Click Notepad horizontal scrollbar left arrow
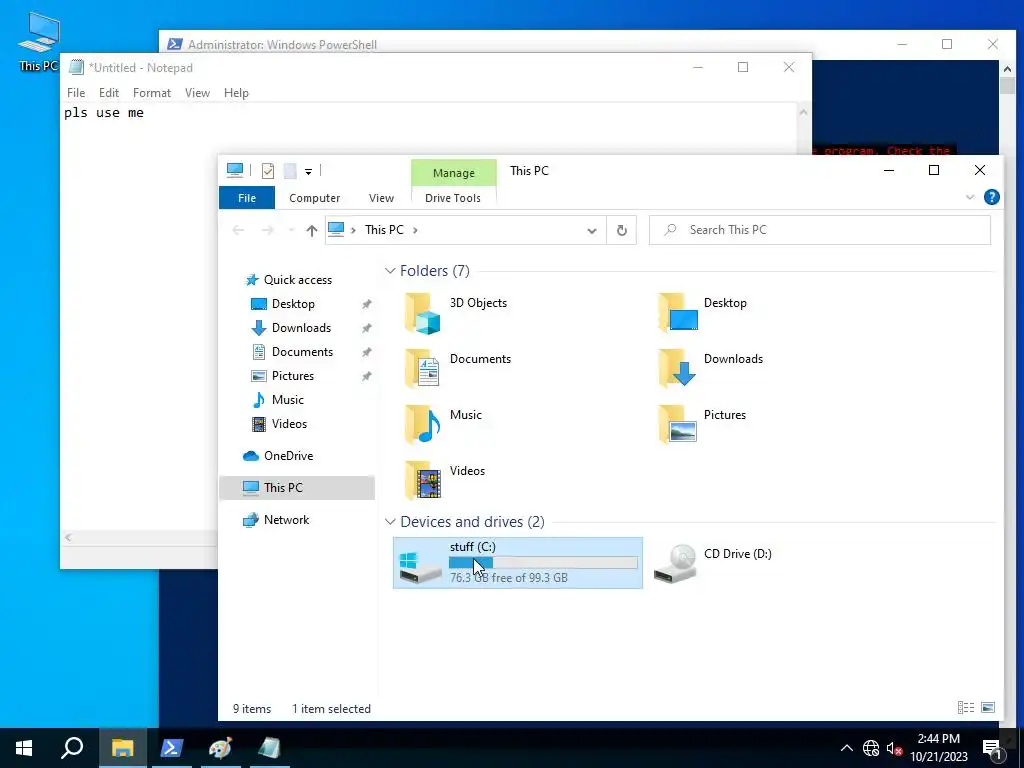Screen dimensions: 1024x768 pos(68,537)
